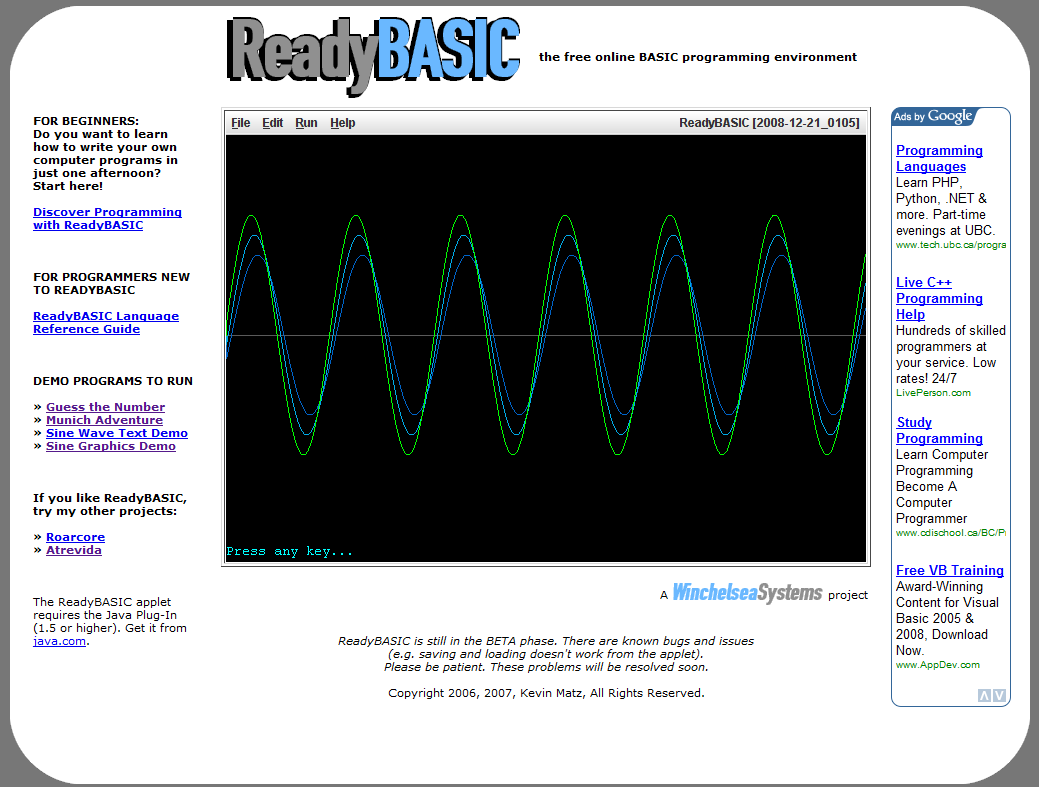Visit the Roarcore project link
1039x787 pixels.
coord(75,537)
